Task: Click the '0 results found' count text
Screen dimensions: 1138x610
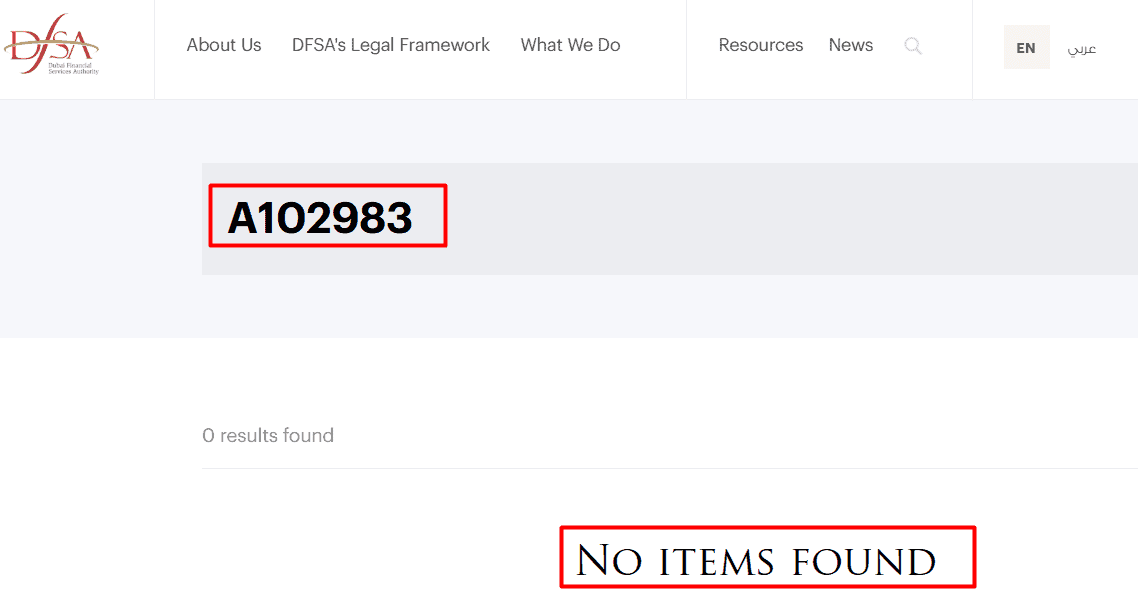Action: coord(268,436)
